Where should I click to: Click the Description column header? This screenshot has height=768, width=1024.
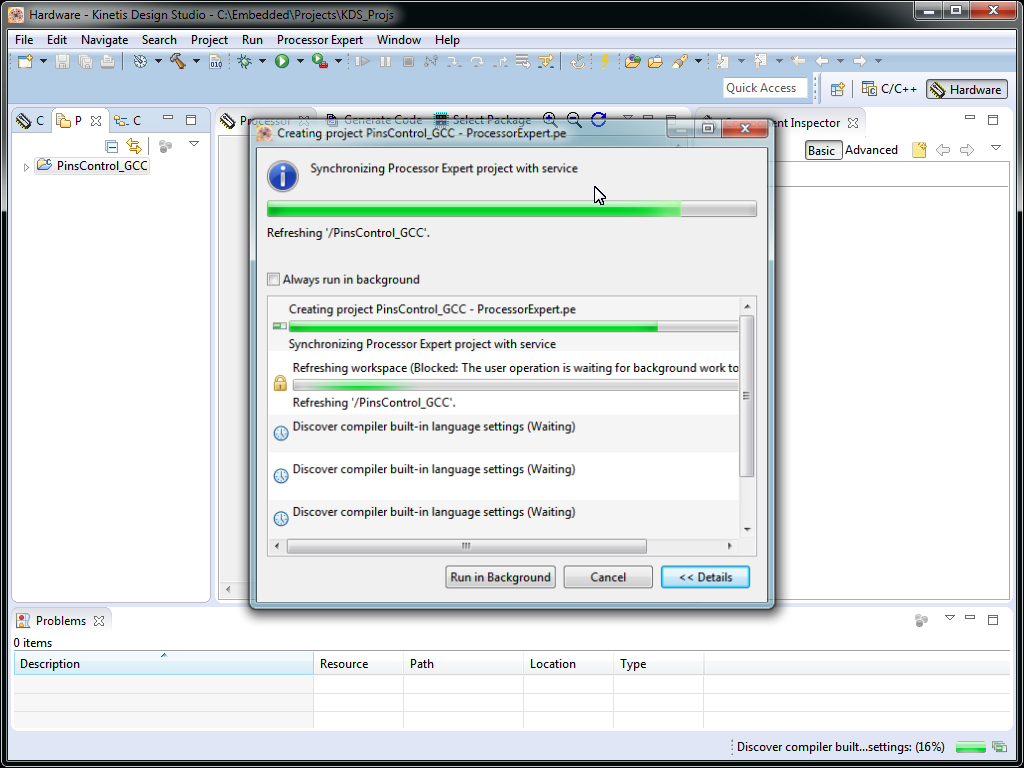[163, 664]
